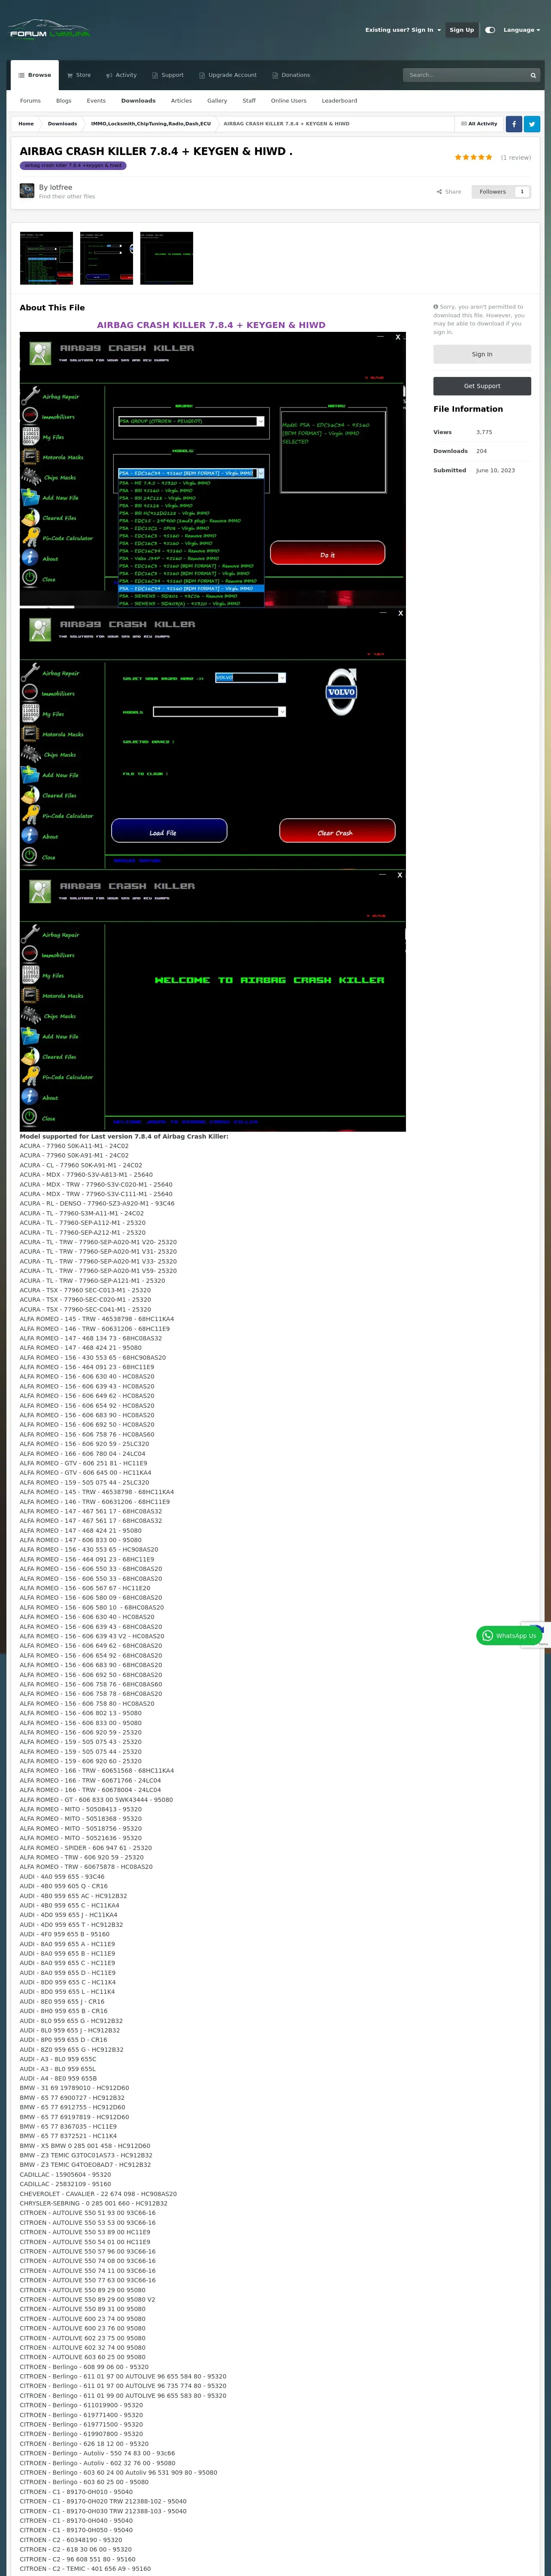This screenshot has width=551, height=2576.
Task: Open the first screenshot thumbnail
Action: 46,258
